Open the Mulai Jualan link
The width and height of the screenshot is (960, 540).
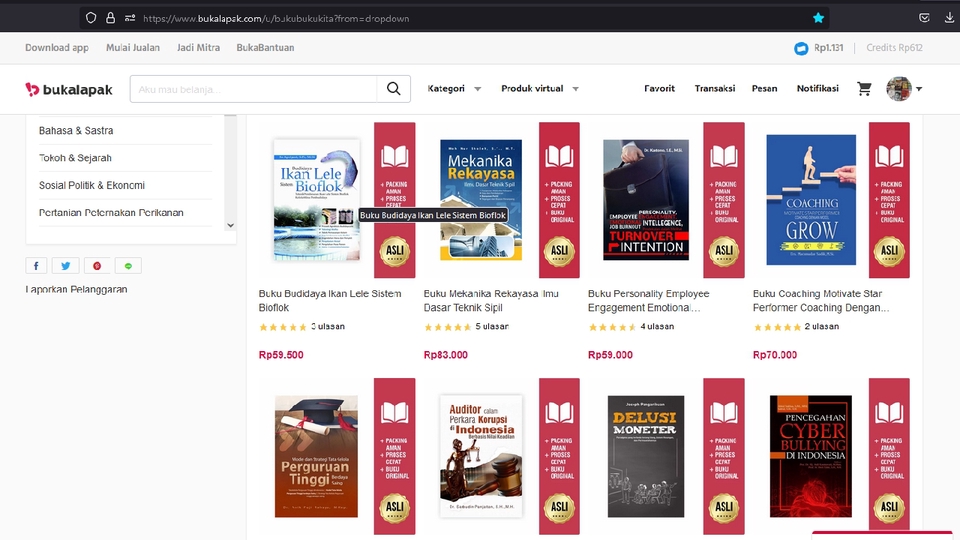pyautogui.click(x=133, y=48)
